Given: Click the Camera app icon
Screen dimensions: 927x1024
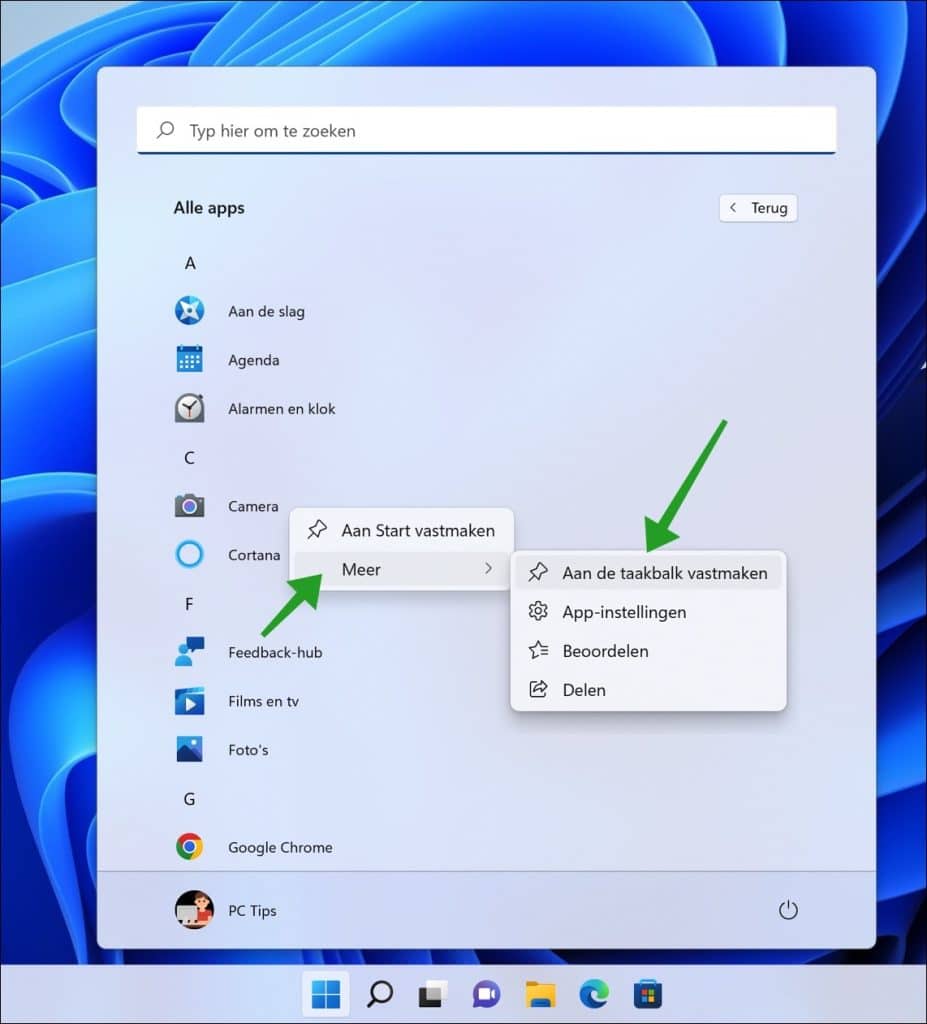Looking at the screenshot, I should pyautogui.click(x=189, y=506).
